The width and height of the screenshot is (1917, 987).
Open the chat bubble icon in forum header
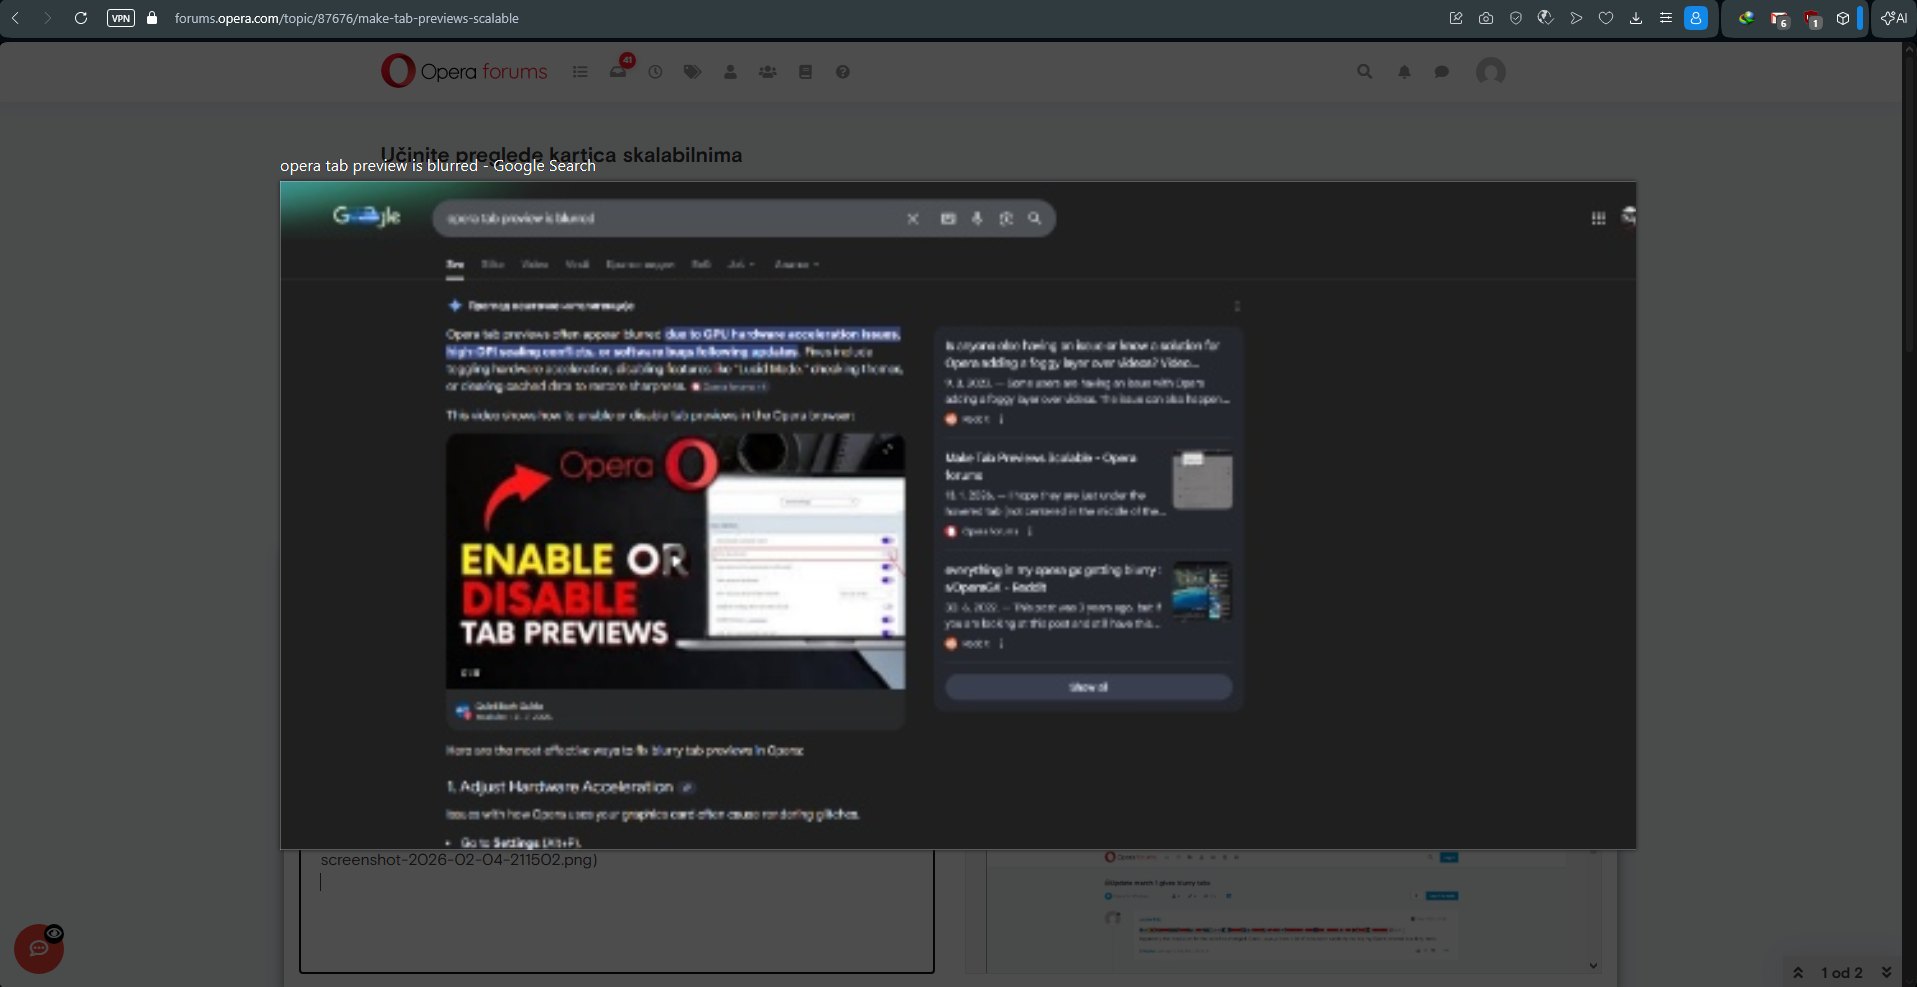click(x=1442, y=71)
